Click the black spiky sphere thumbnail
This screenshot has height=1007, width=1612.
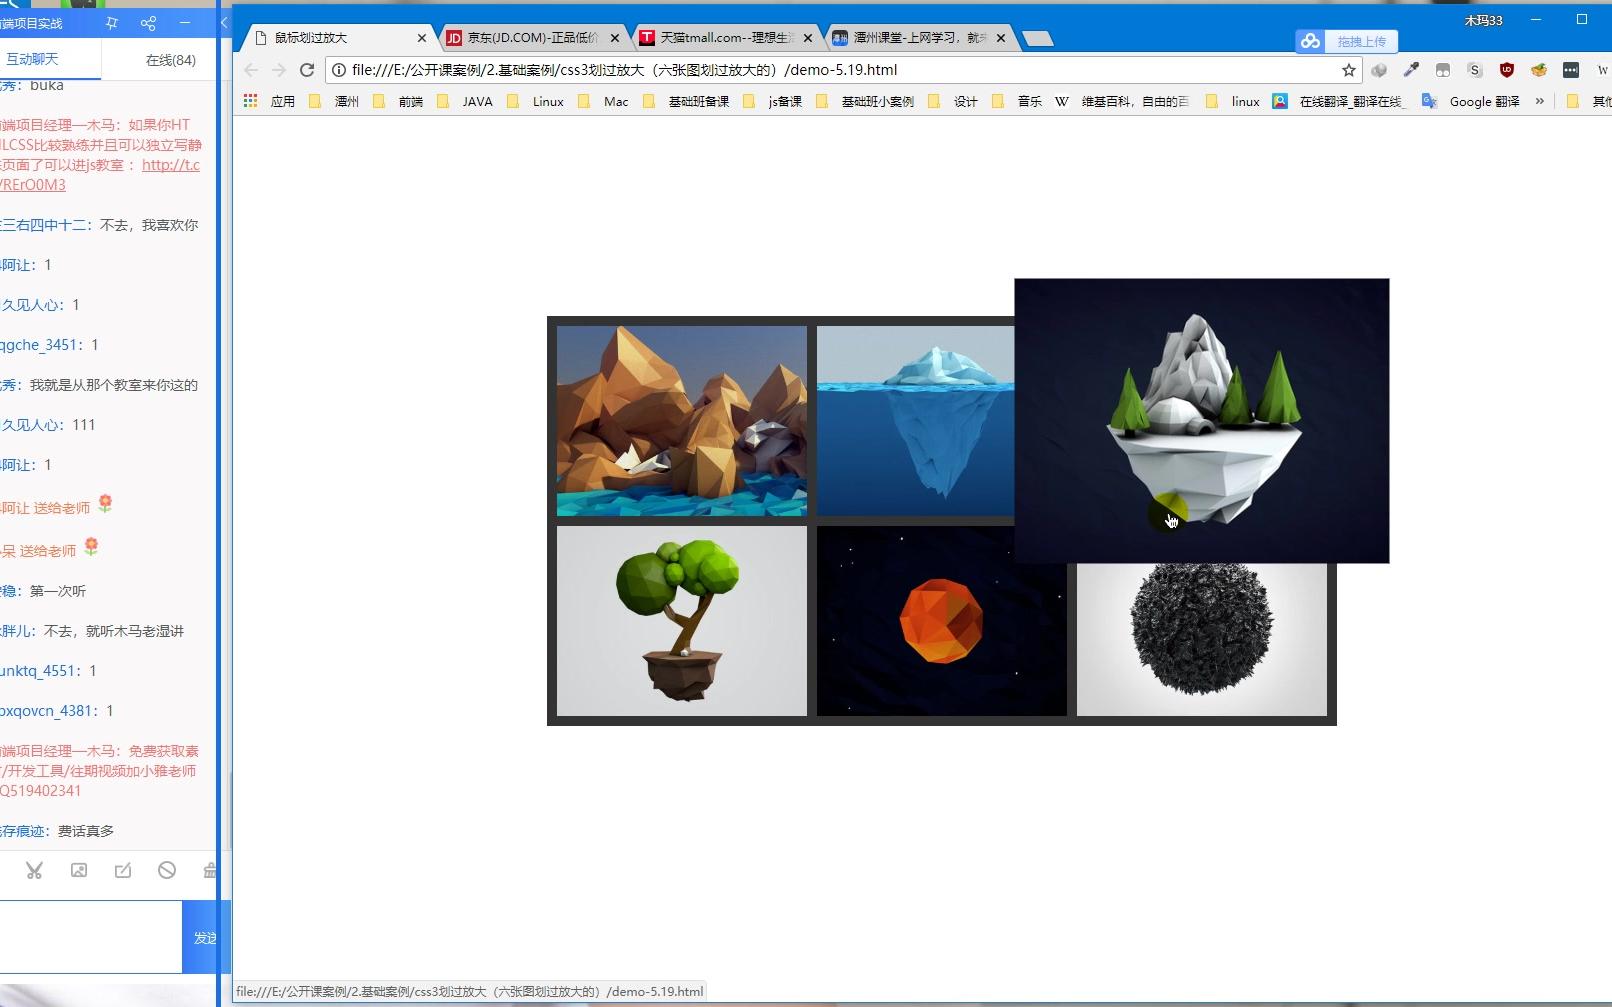(1202, 640)
